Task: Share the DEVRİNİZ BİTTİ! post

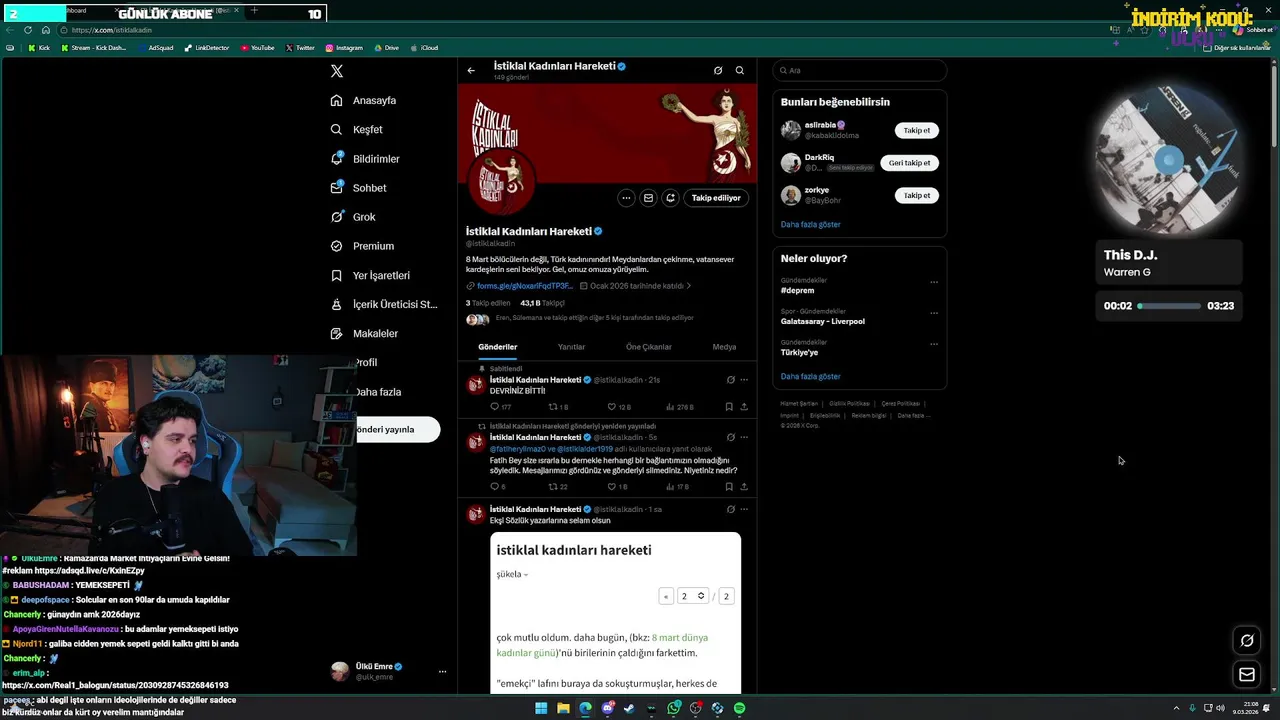Action: tap(744, 407)
